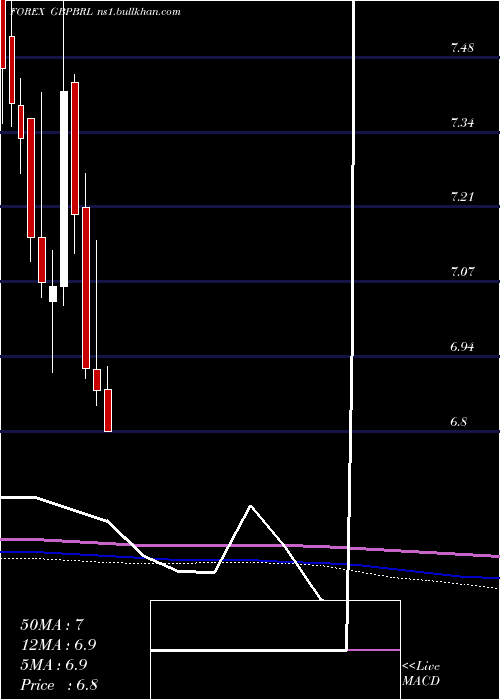Click the 12MA : 6.9 legend entry
Image resolution: width=500 pixels, height=700 pixels.
[x=58, y=645]
